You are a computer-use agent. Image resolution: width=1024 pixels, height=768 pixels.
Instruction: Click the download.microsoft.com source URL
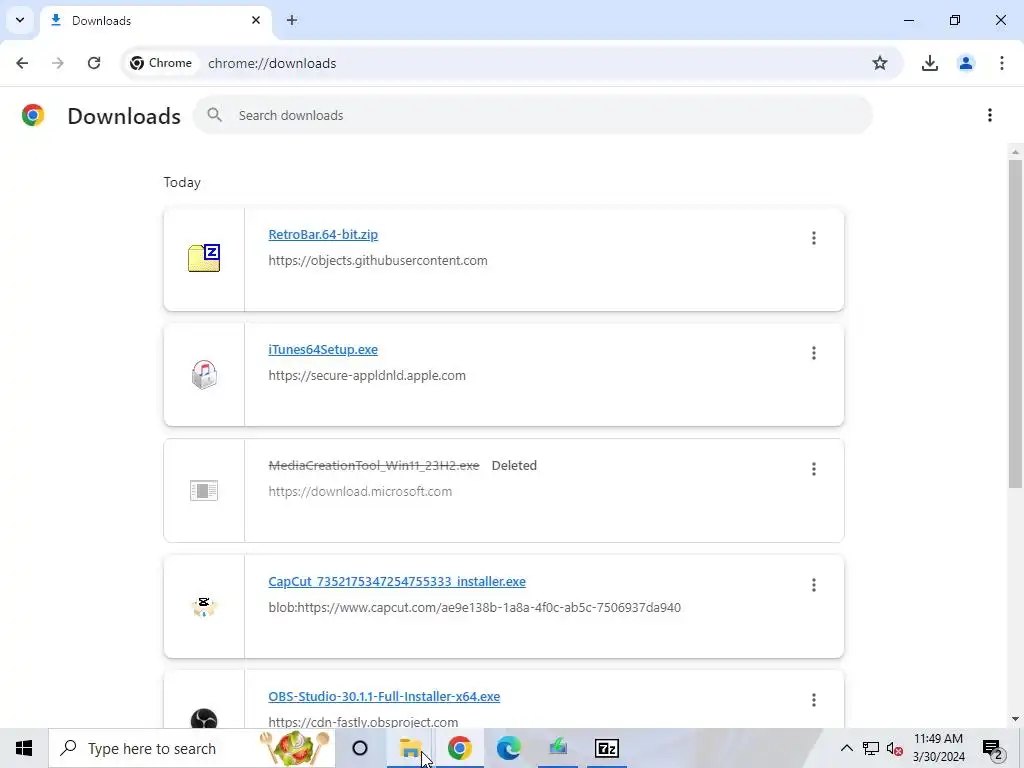[360, 491]
